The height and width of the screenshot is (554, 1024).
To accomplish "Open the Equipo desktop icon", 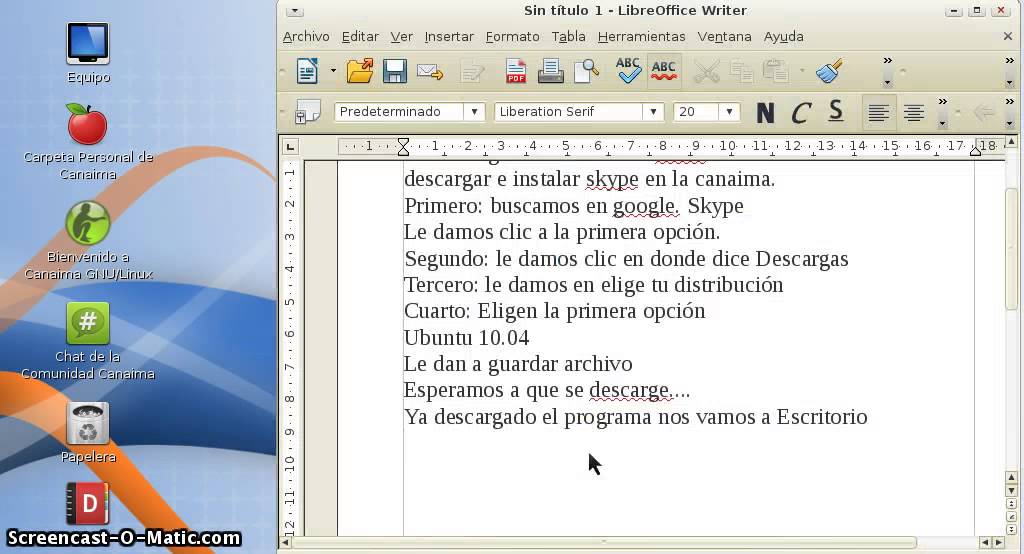I will coord(88,53).
